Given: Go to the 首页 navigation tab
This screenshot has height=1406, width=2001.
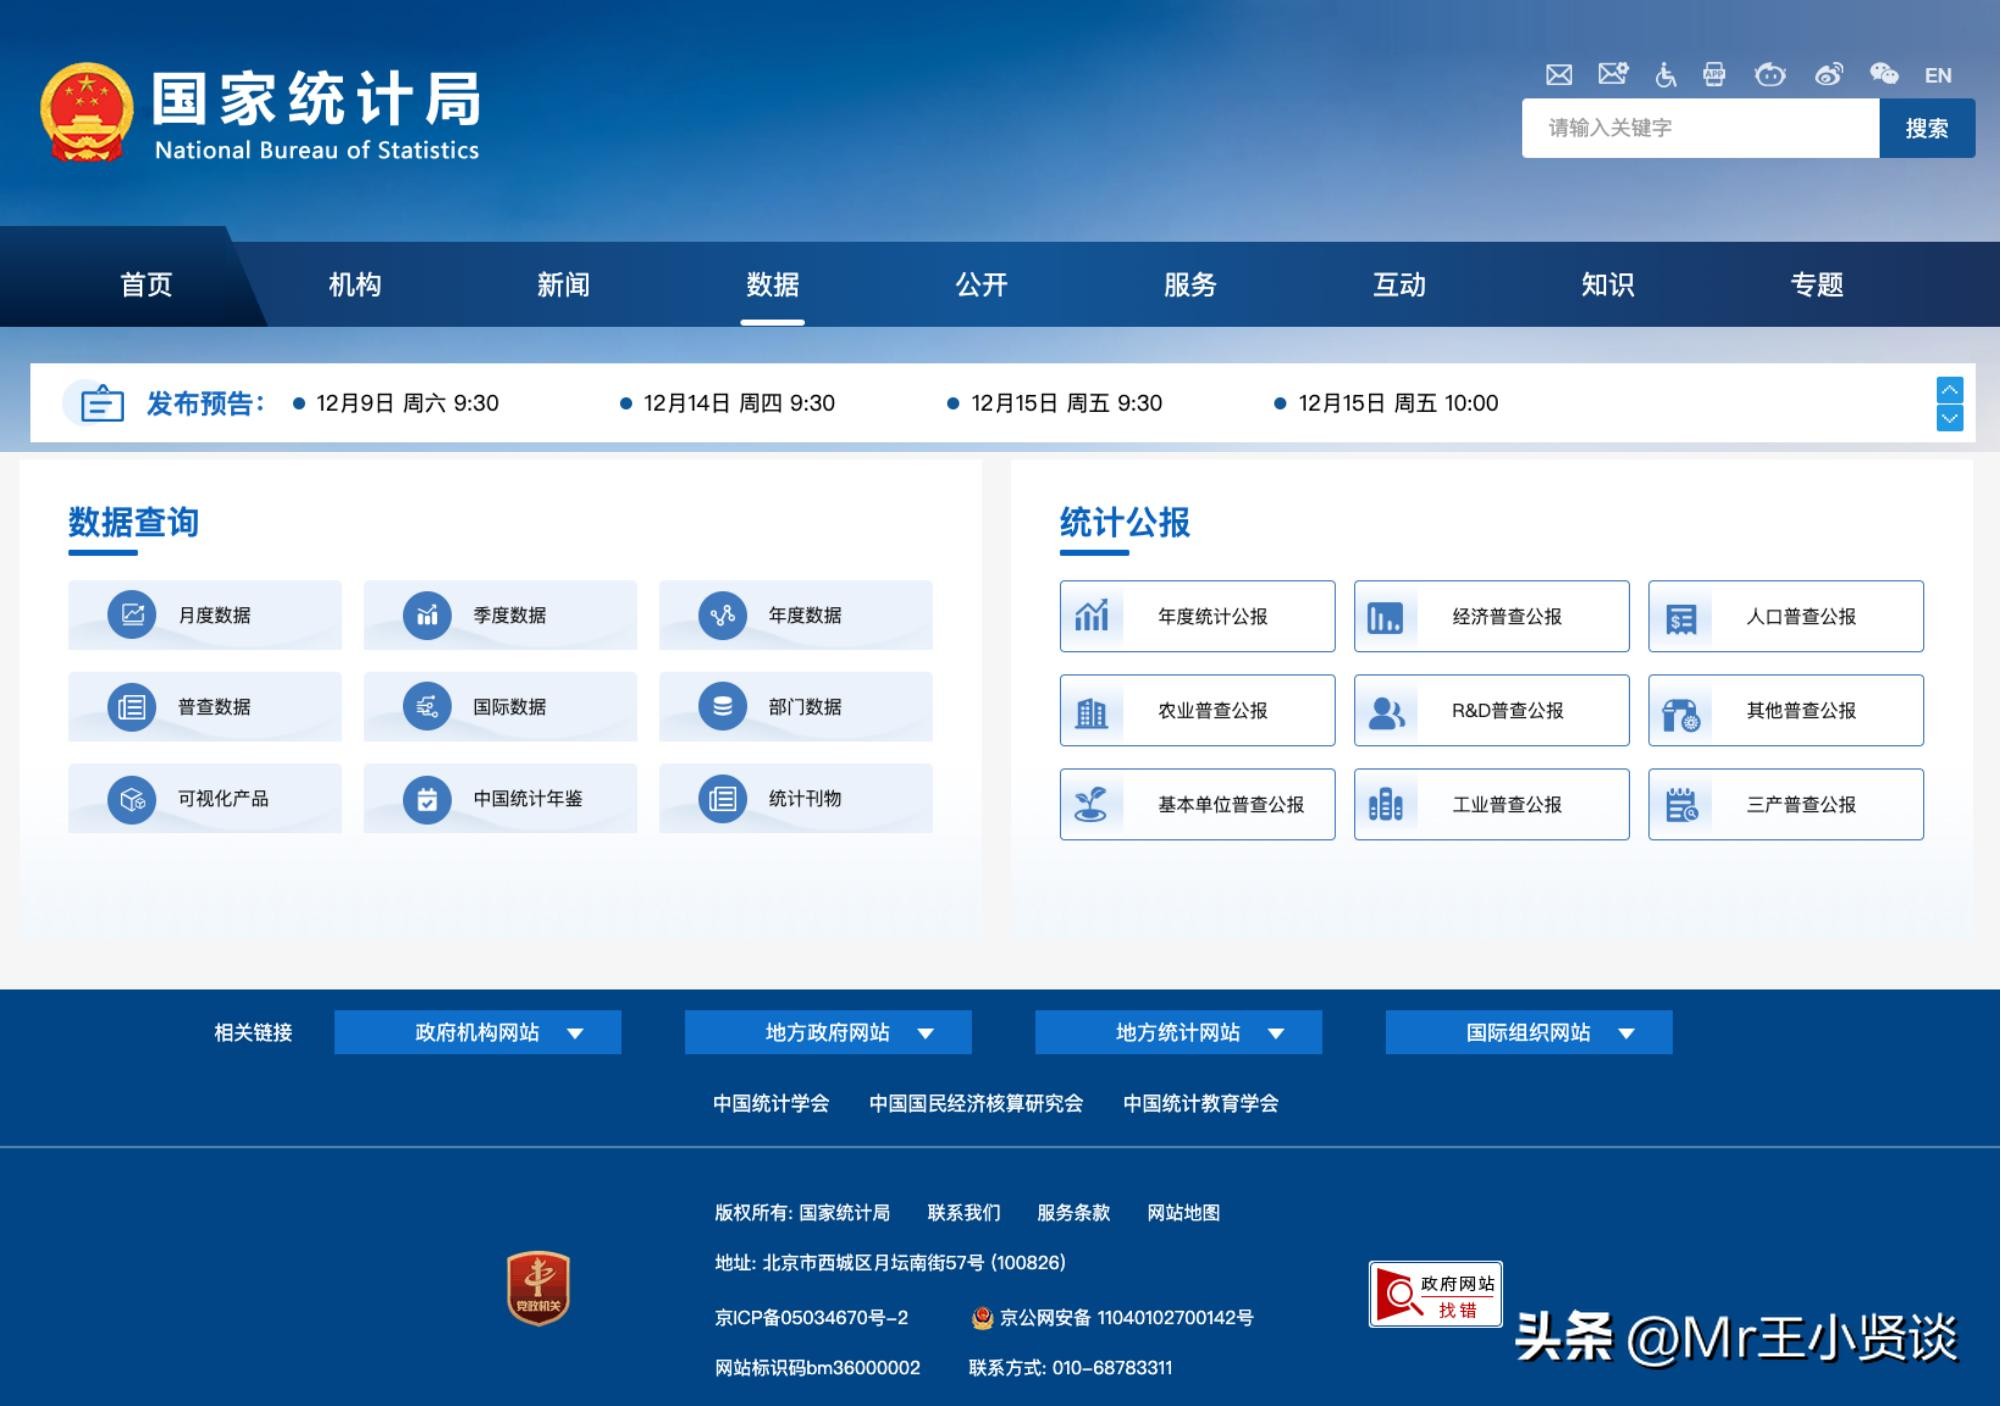Looking at the screenshot, I should click(x=146, y=285).
